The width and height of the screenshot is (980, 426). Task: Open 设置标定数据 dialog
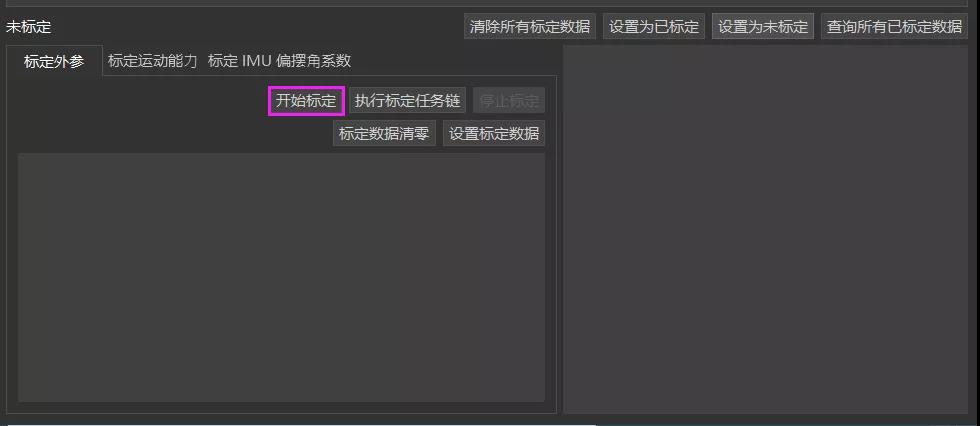(494, 133)
